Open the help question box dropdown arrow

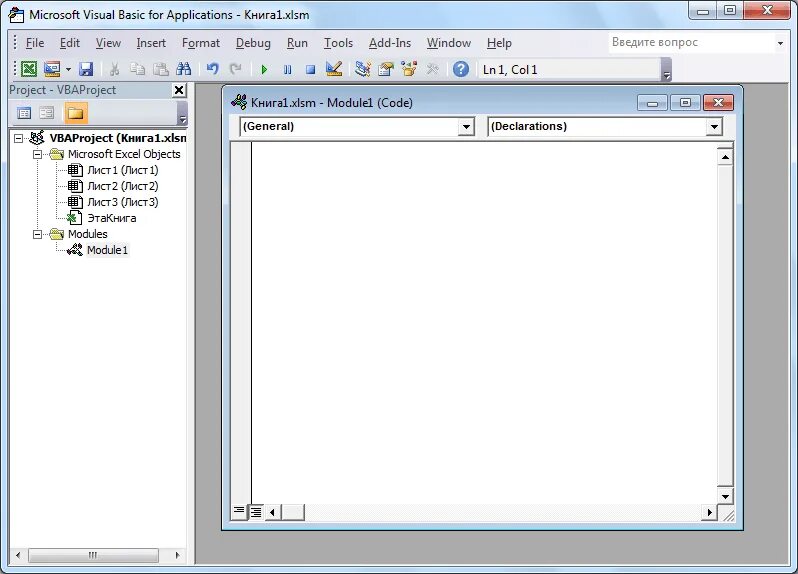[780, 43]
